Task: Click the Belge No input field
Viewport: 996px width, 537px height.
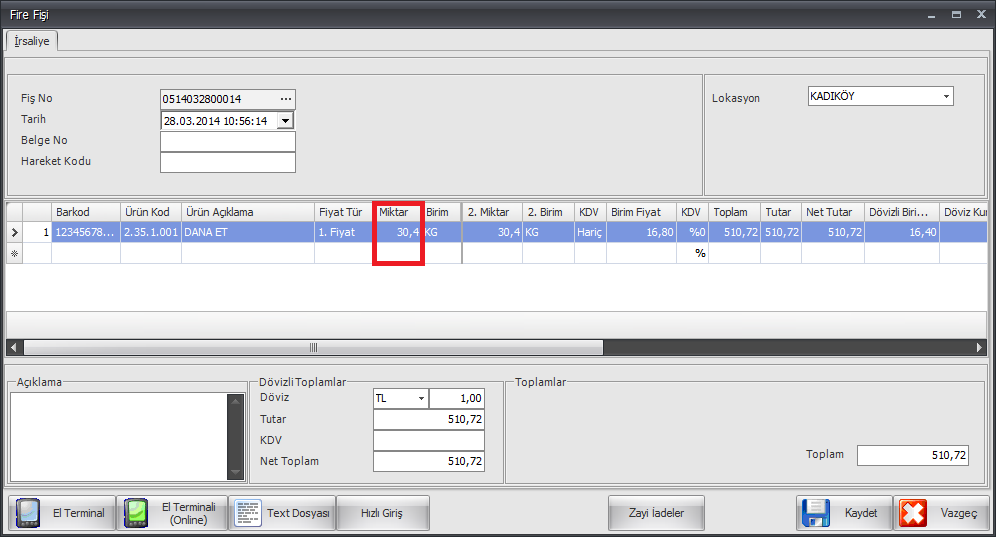Action: (227, 141)
